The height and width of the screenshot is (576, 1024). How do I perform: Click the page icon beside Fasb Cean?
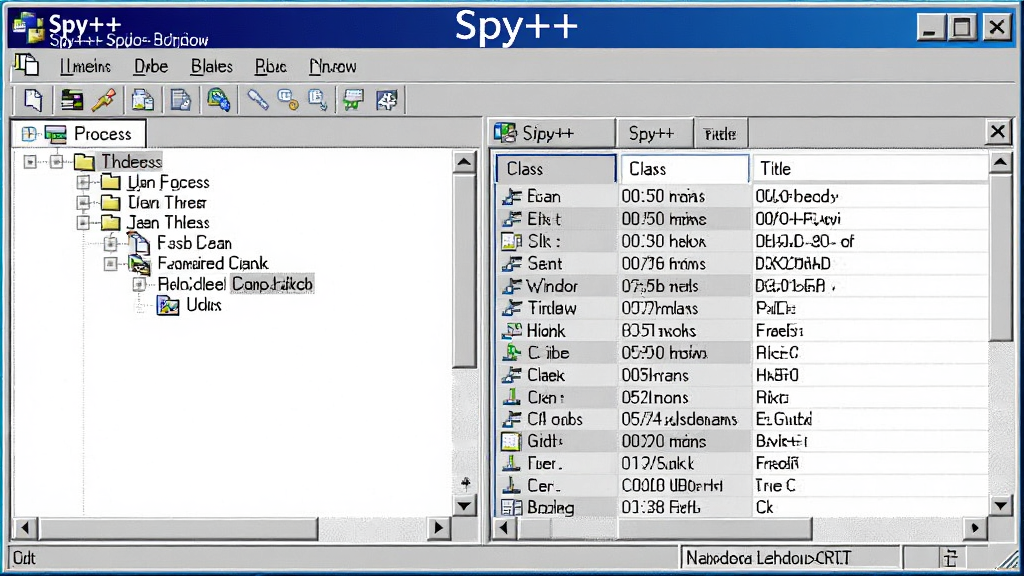(138, 243)
